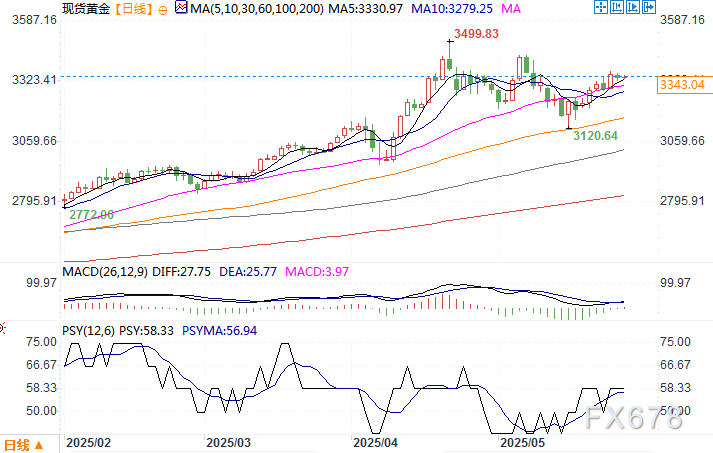Click the 现货黄金 chart title
Viewport: 713px width, 453px height.
85,8
